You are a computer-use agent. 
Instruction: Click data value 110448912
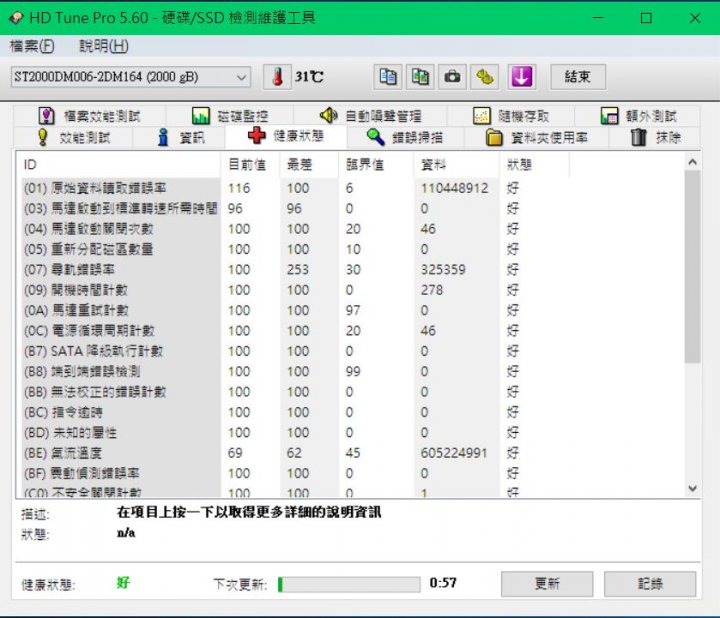click(454, 188)
